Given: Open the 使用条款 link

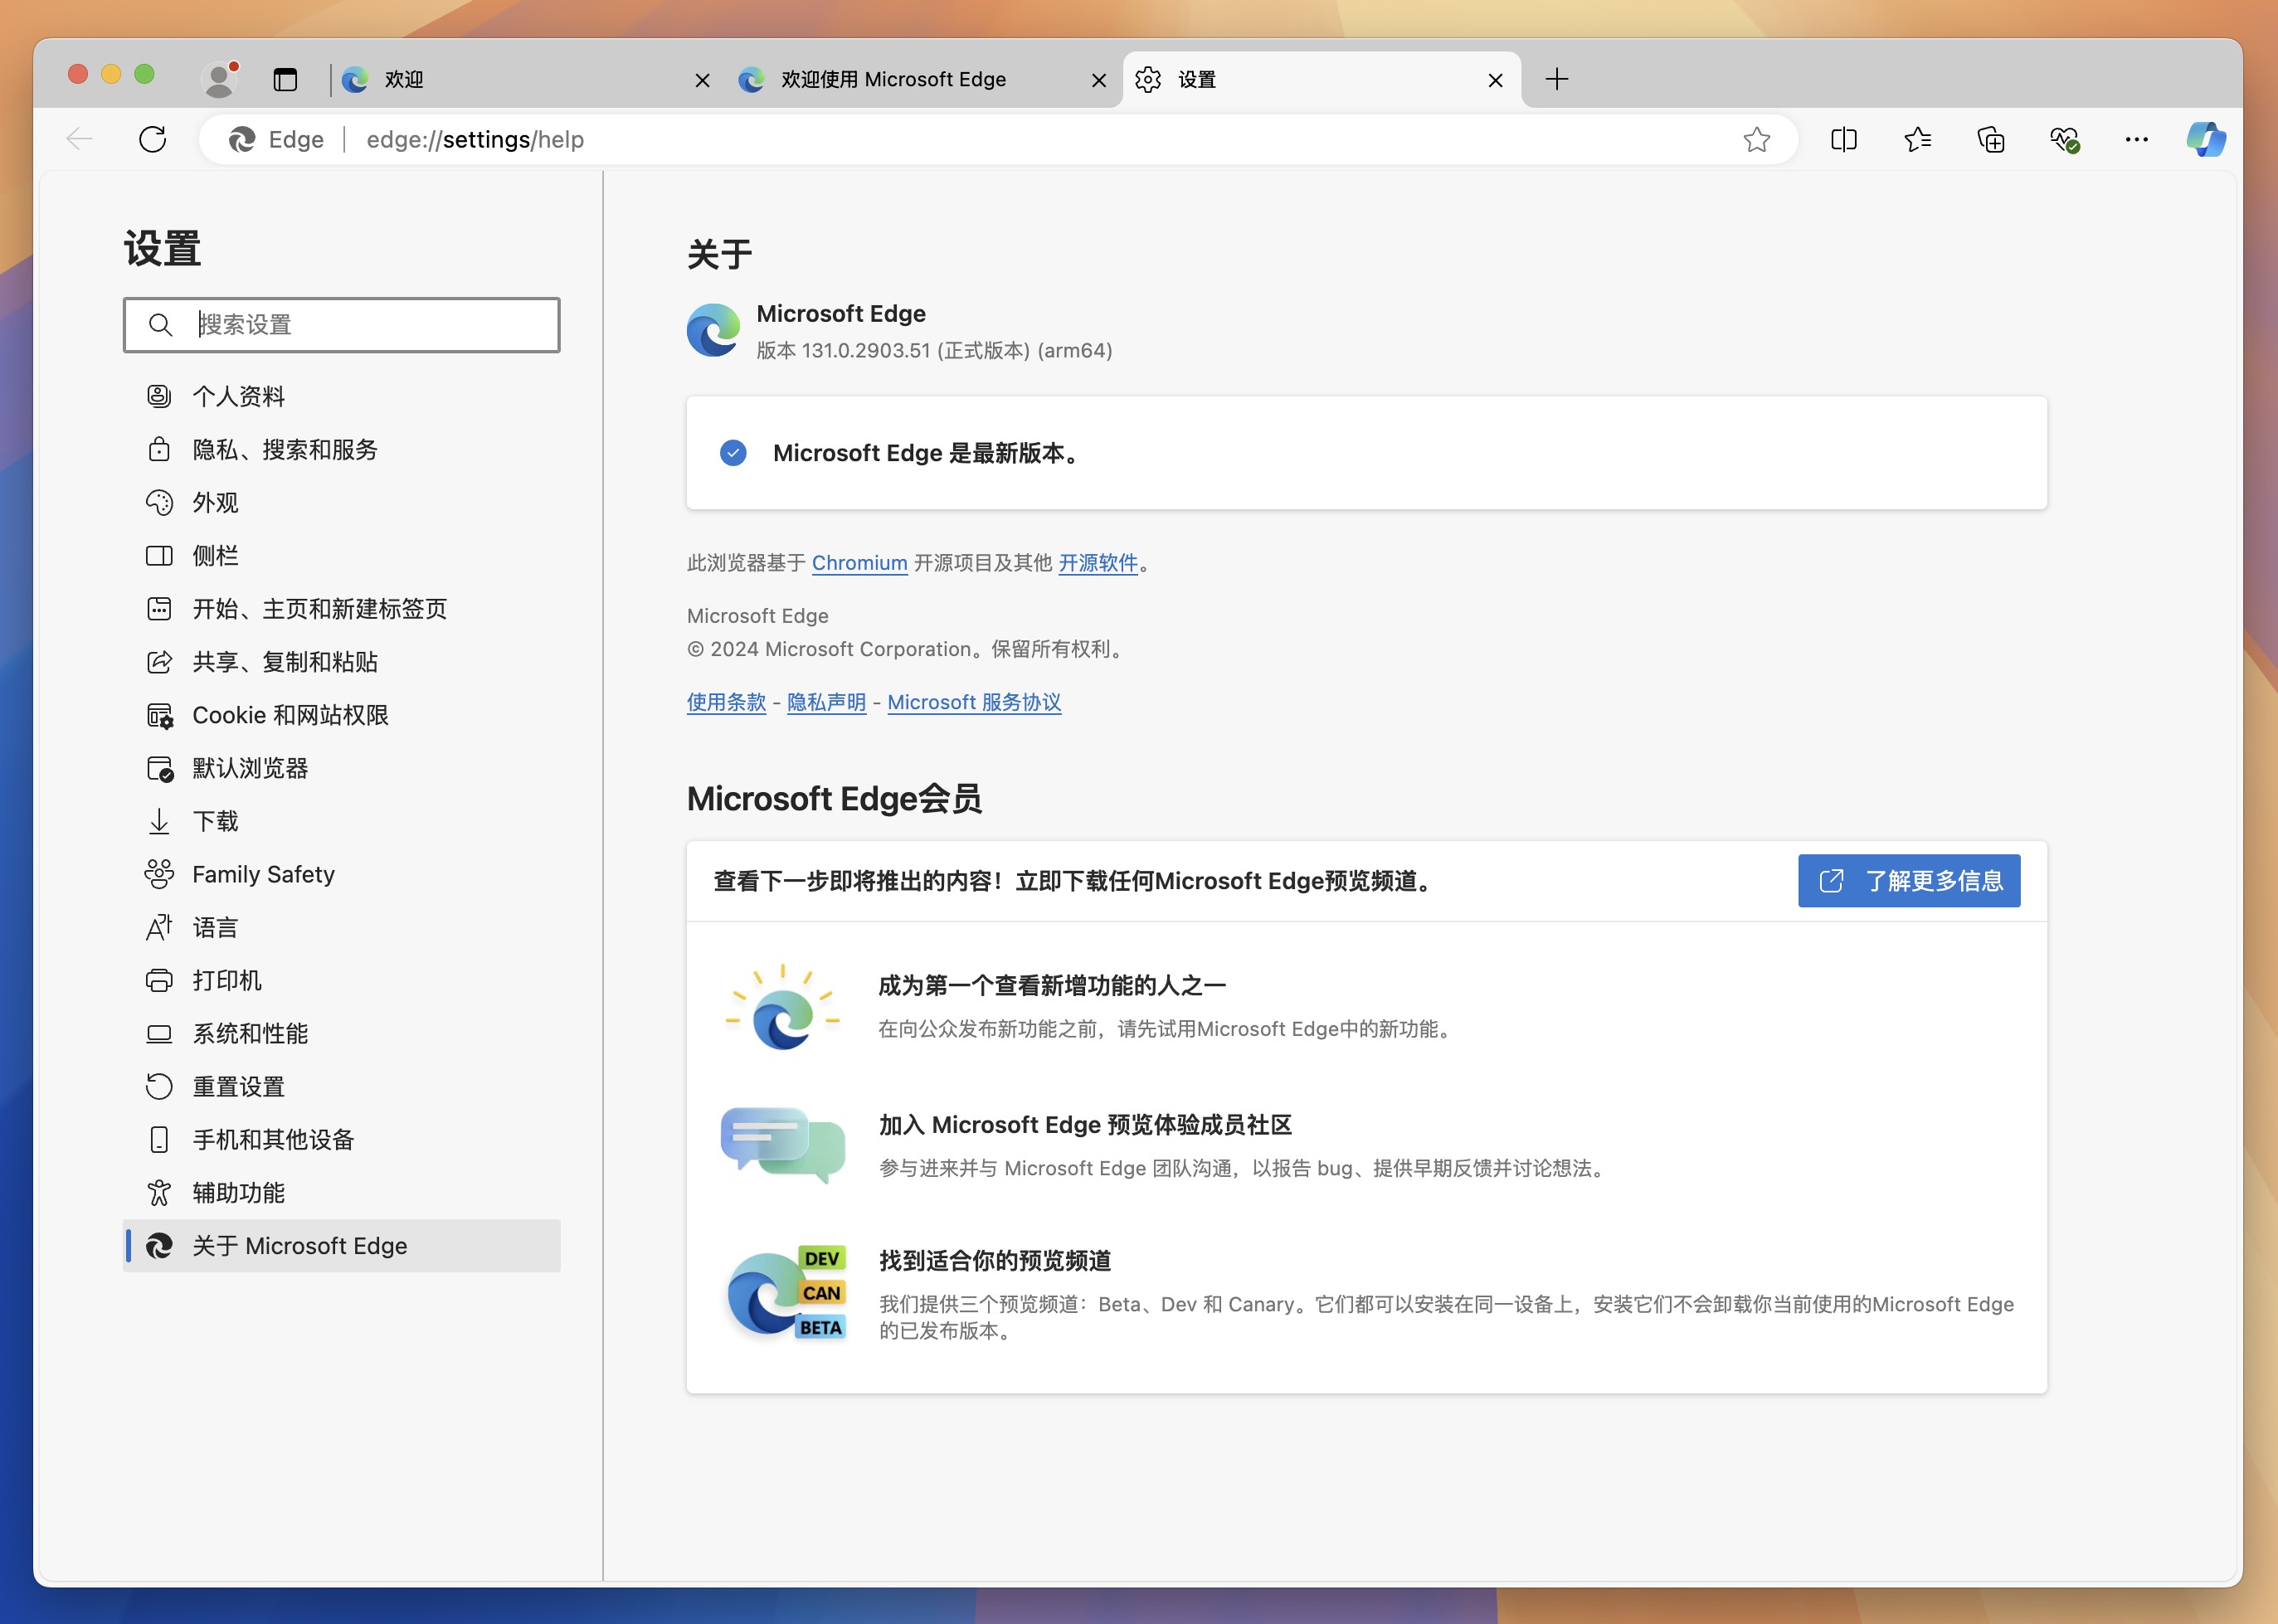Looking at the screenshot, I should pos(726,702).
